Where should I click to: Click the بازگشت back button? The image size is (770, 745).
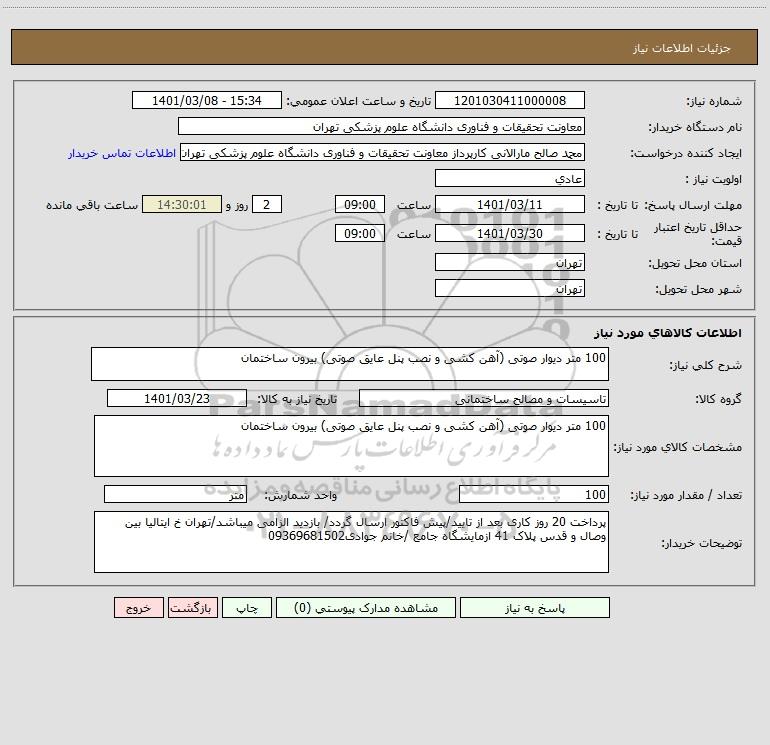click(192, 607)
